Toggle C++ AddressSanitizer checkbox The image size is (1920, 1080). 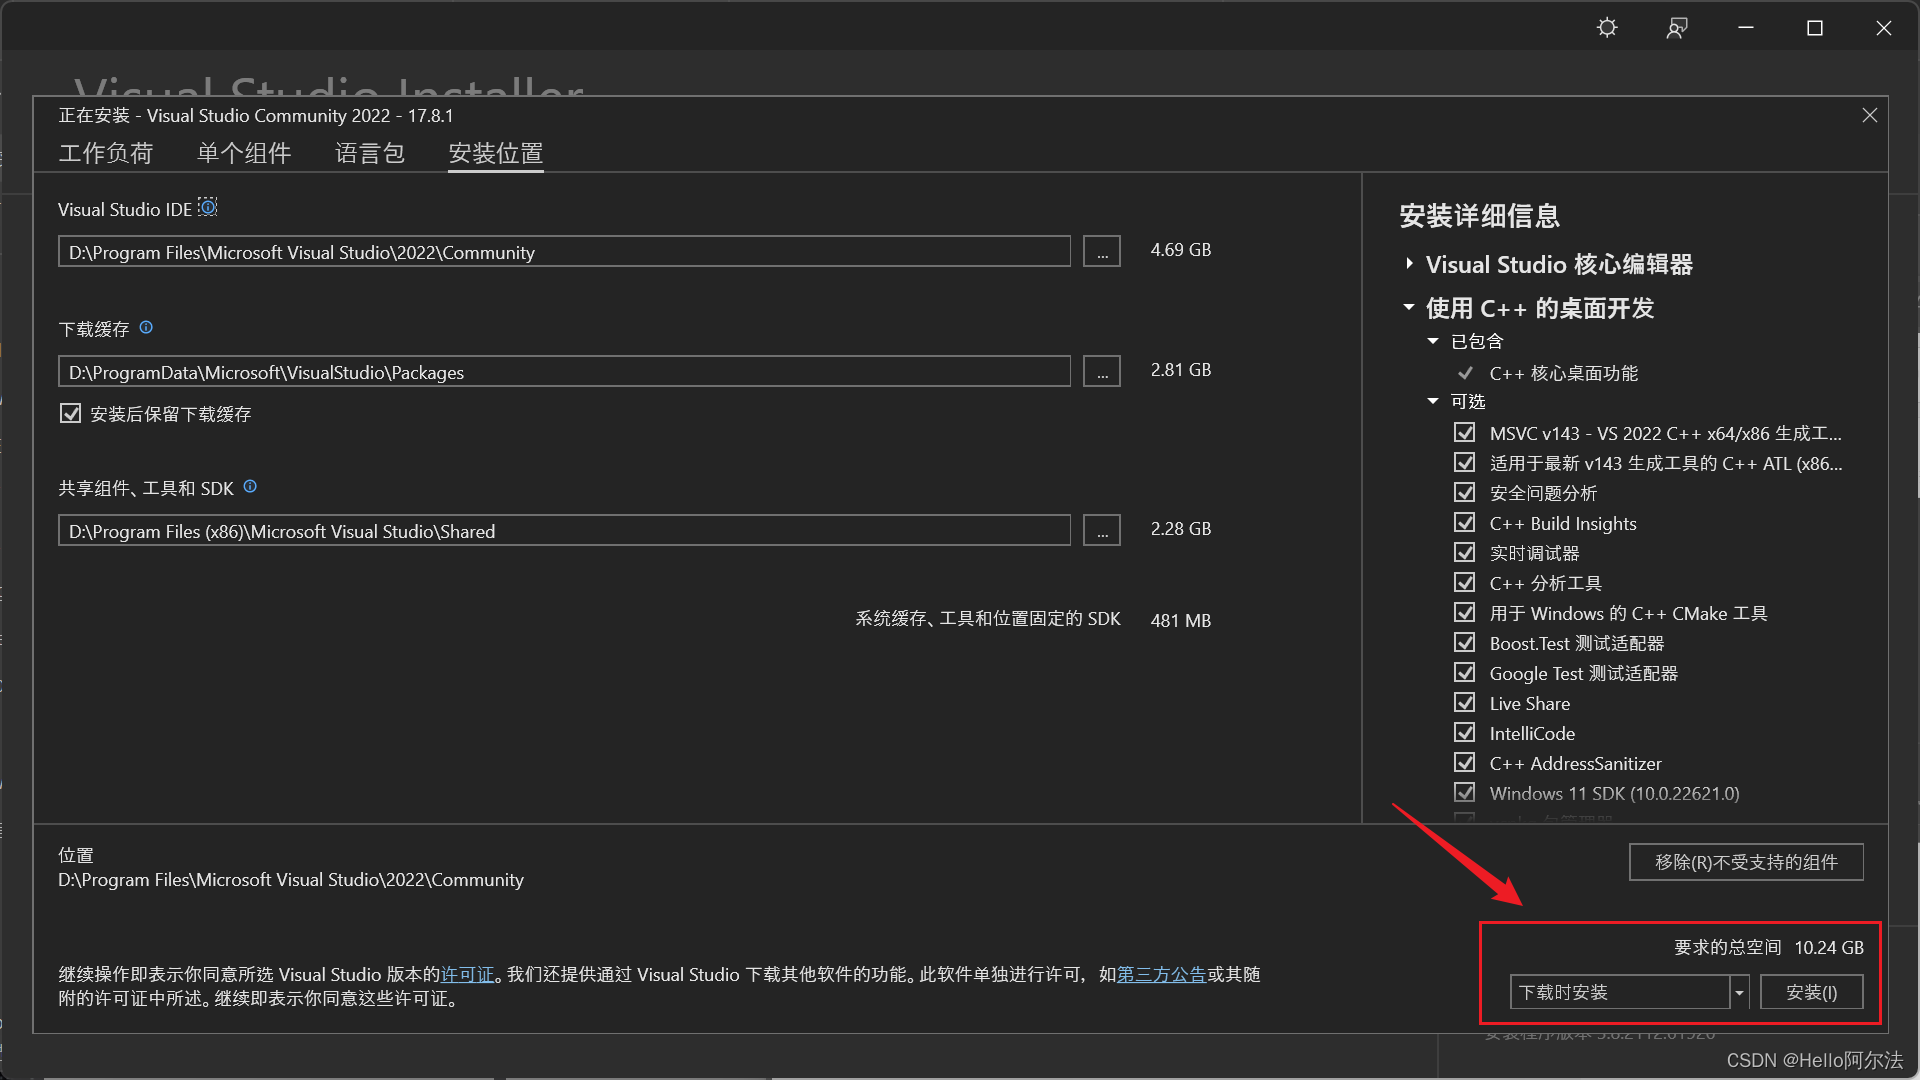tap(1464, 762)
